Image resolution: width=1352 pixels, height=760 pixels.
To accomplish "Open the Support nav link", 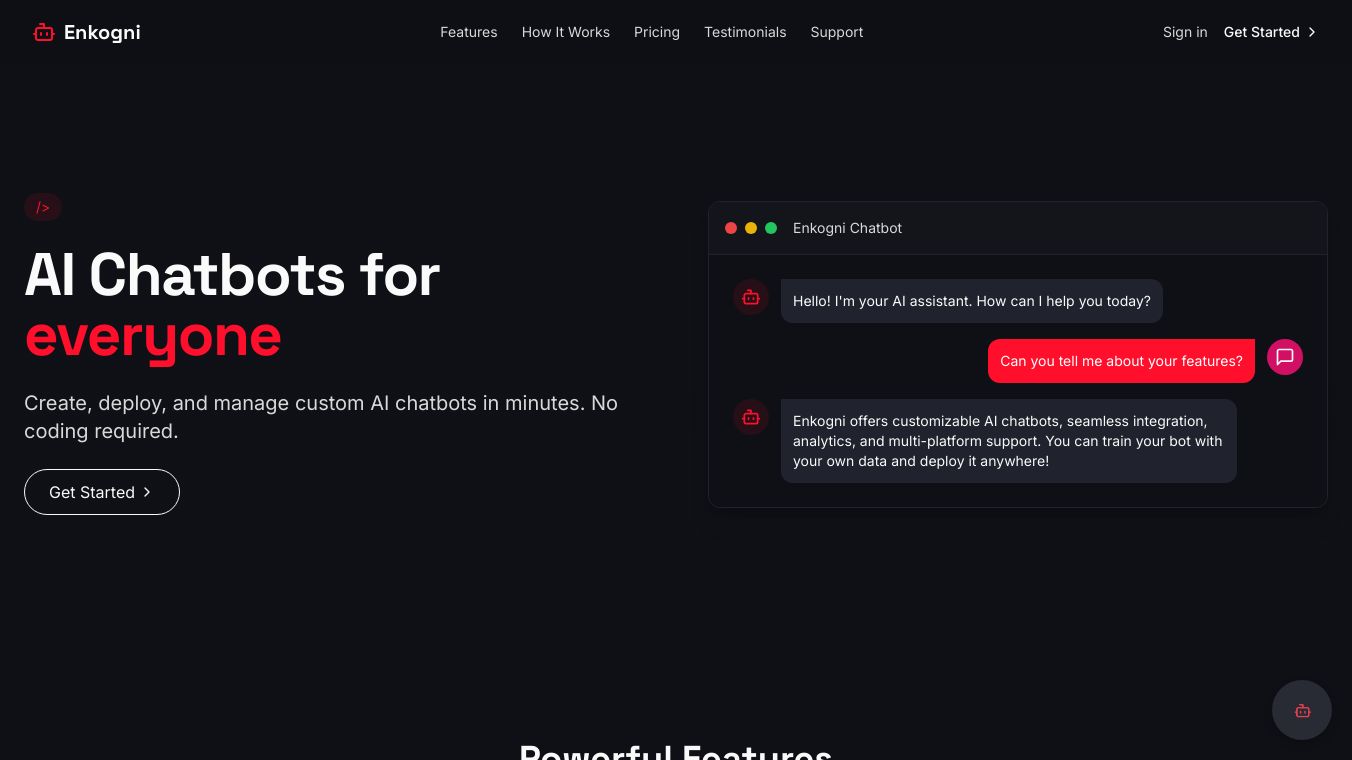I will tap(836, 32).
